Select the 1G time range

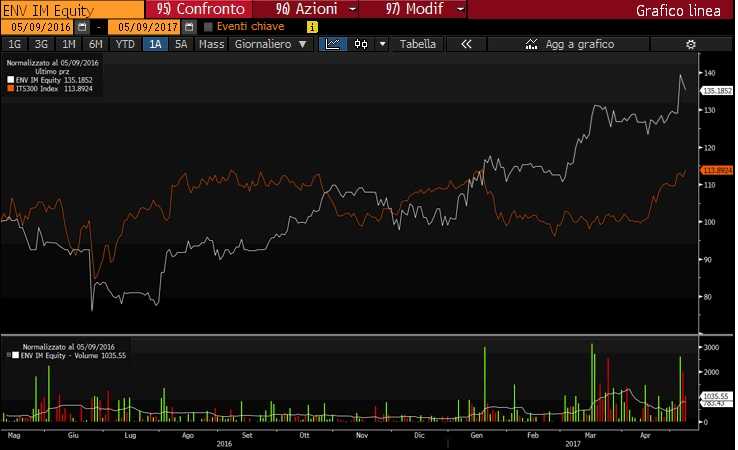(x=15, y=44)
